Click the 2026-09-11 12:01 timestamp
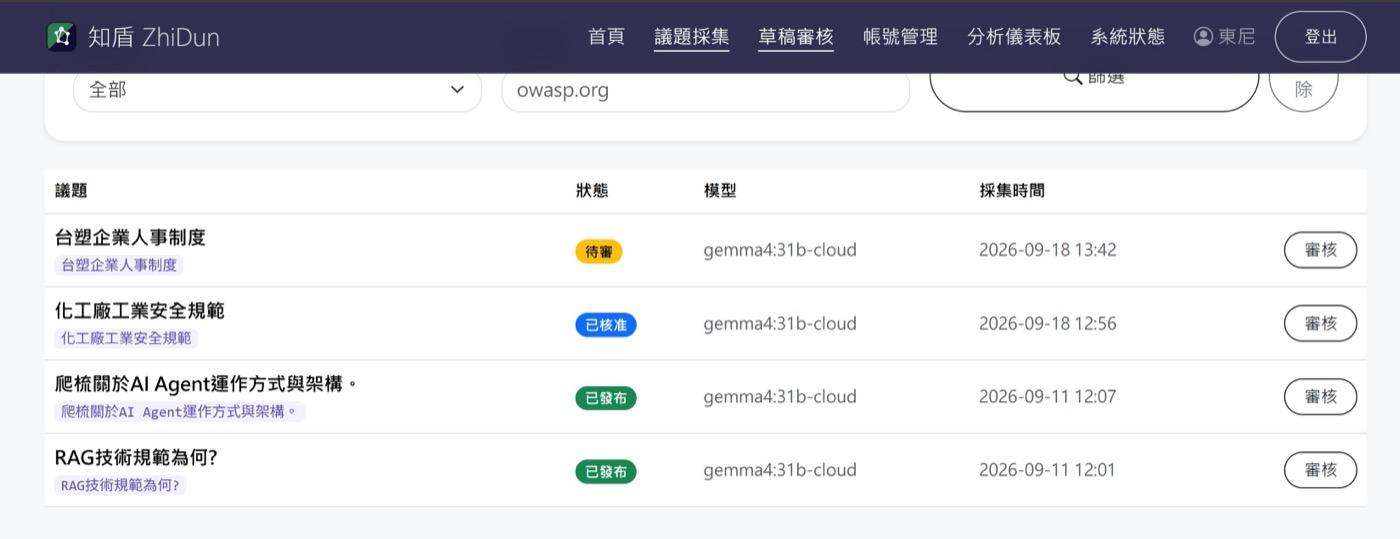The image size is (1400, 539). [x=1048, y=470]
